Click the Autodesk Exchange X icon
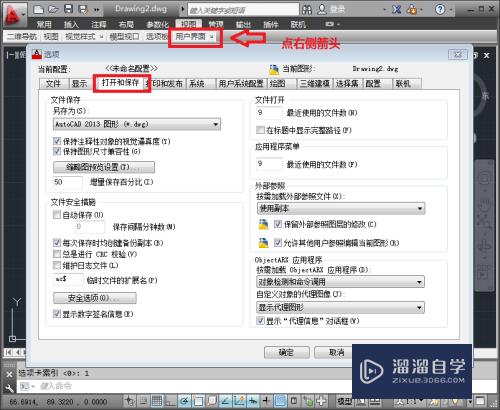This screenshot has width=500, height=410. (x=397, y=9)
